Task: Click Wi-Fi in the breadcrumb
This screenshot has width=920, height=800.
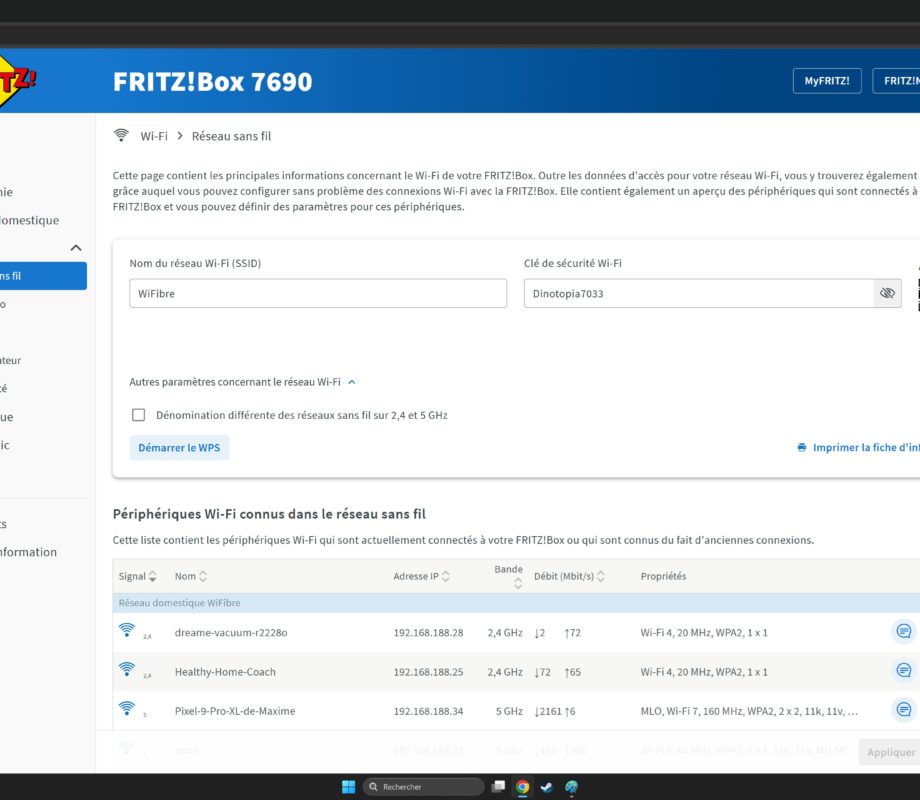Action: 154,136
